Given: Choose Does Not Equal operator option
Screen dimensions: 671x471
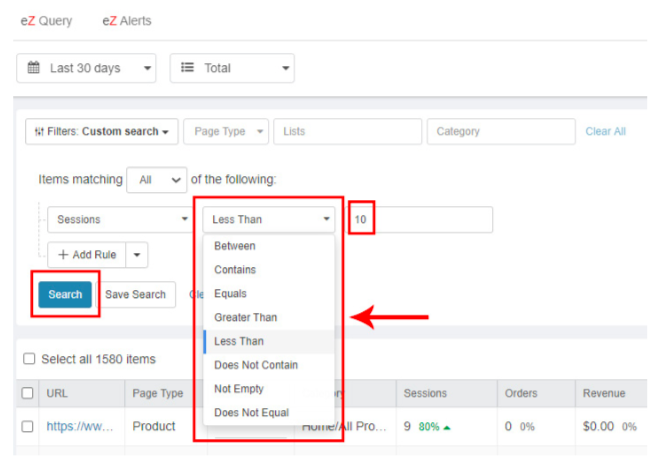Looking at the screenshot, I should click(x=269, y=413).
